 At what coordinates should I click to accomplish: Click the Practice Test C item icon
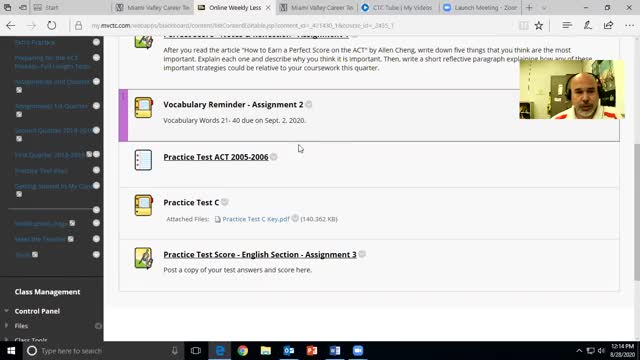[x=143, y=205]
